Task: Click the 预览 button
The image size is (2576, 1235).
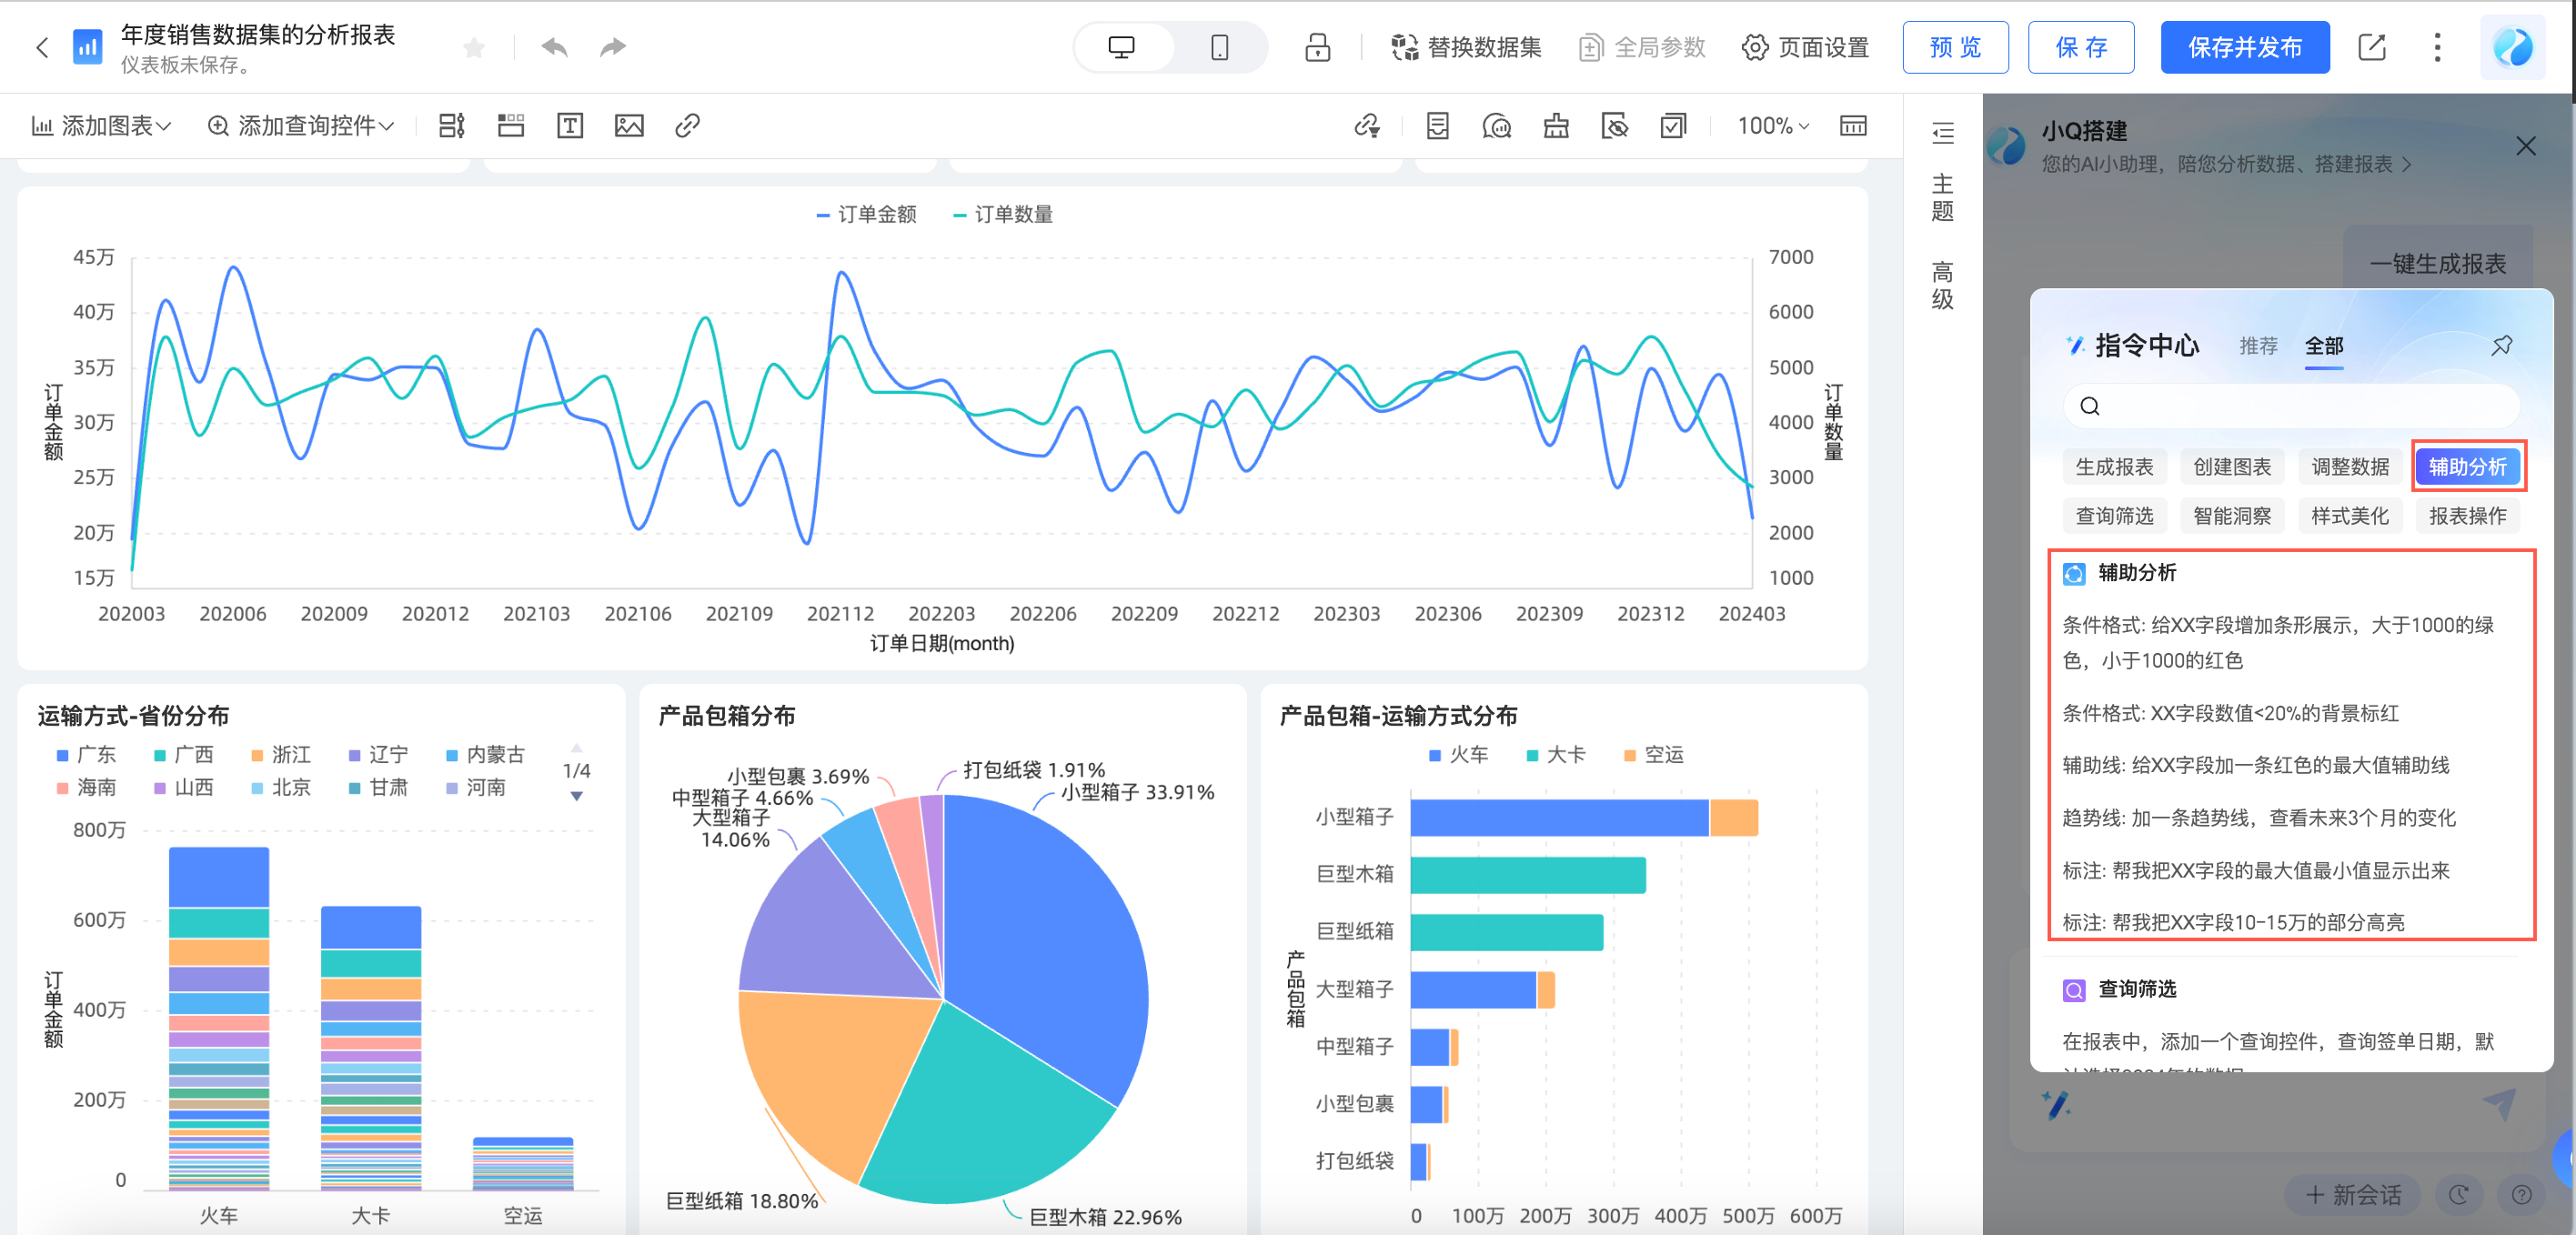Action: (x=1954, y=47)
